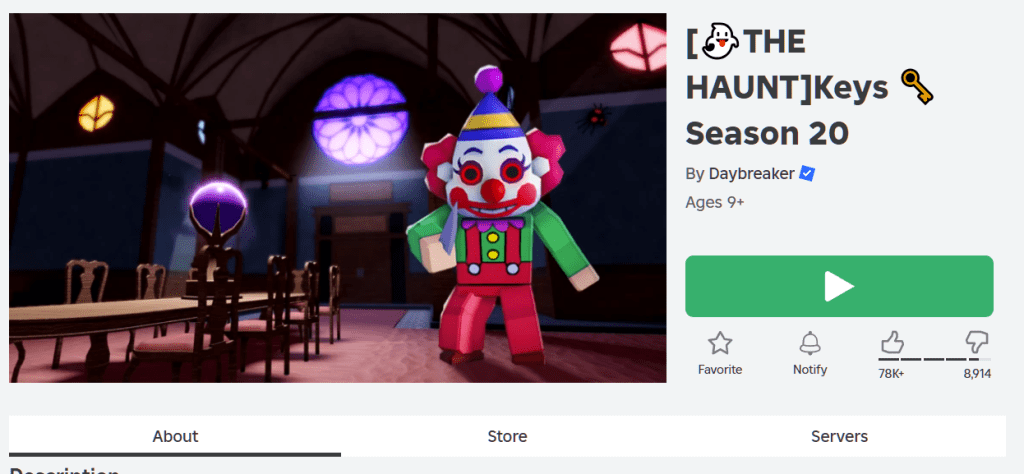Click the ghost emoji in the title
The height and width of the screenshot is (474, 1024).
(720, 43)
